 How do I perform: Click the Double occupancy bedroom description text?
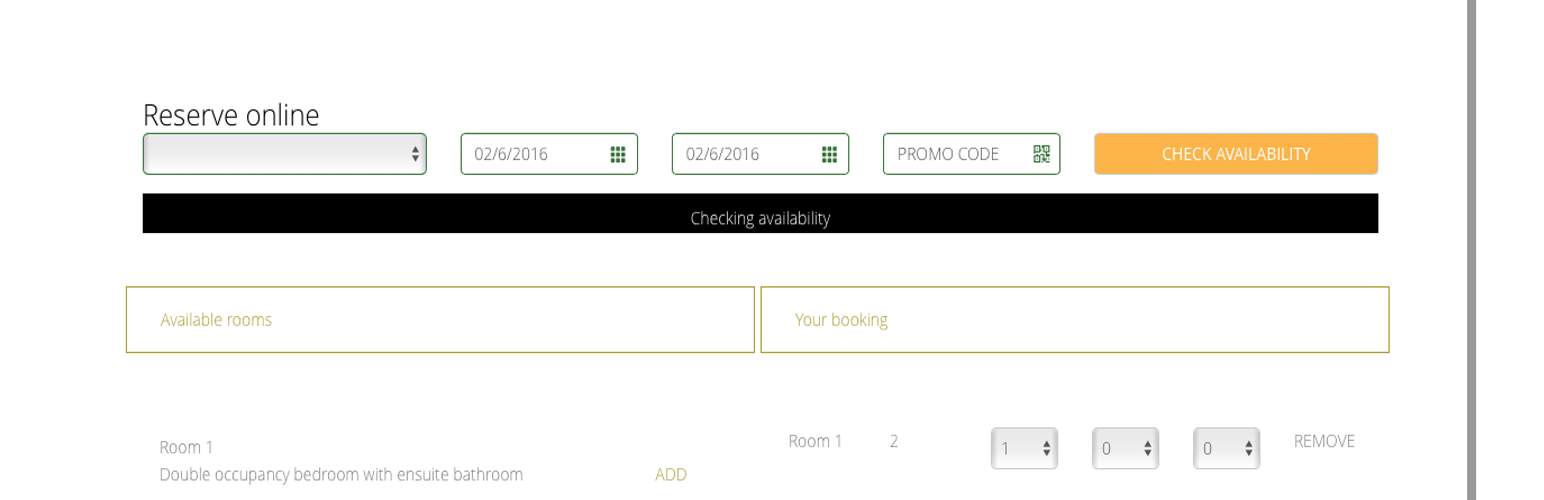point(341,475)
